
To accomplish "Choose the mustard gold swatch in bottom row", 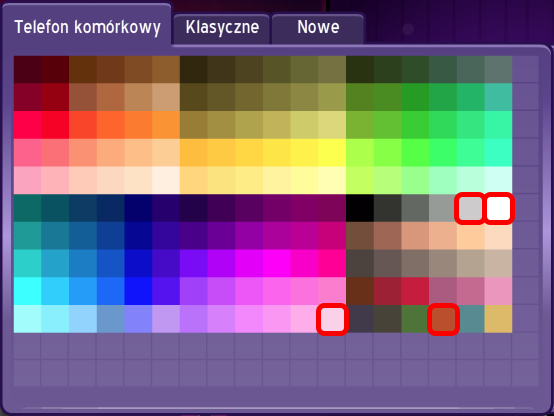I will 498,319.
